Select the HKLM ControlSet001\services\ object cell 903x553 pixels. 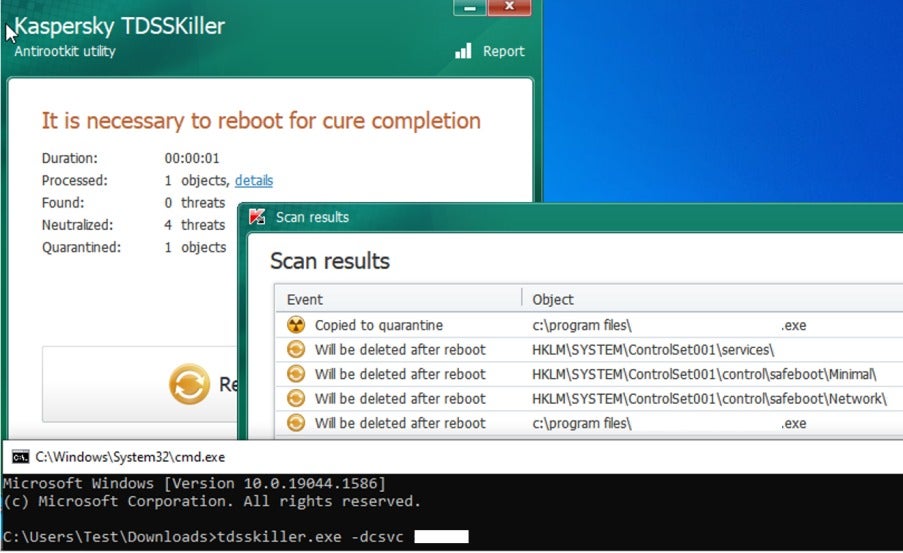(x=653, y=350)
